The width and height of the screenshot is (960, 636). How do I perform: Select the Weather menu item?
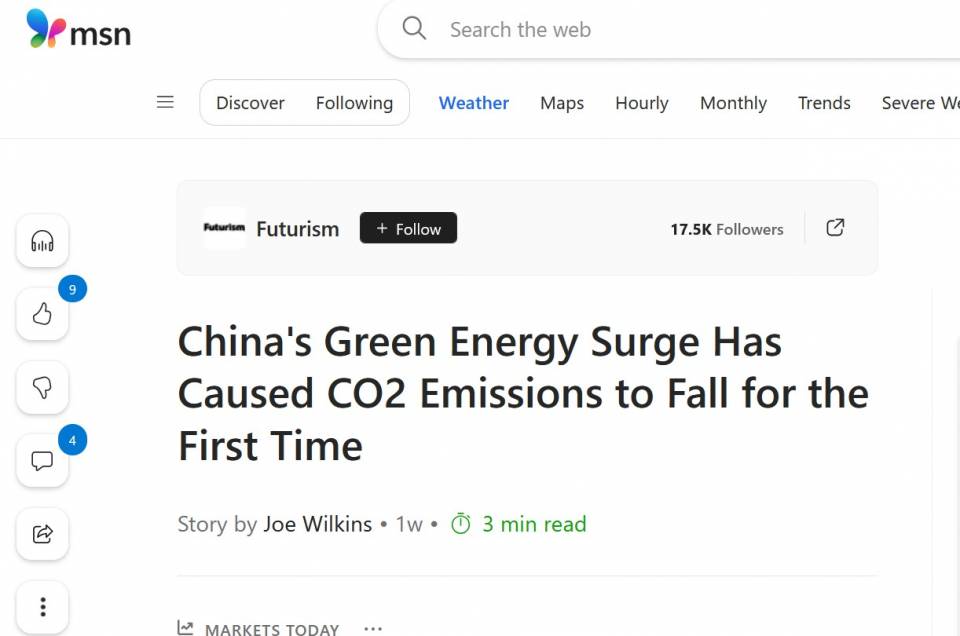pyautogui.click(x=473, y=103)
